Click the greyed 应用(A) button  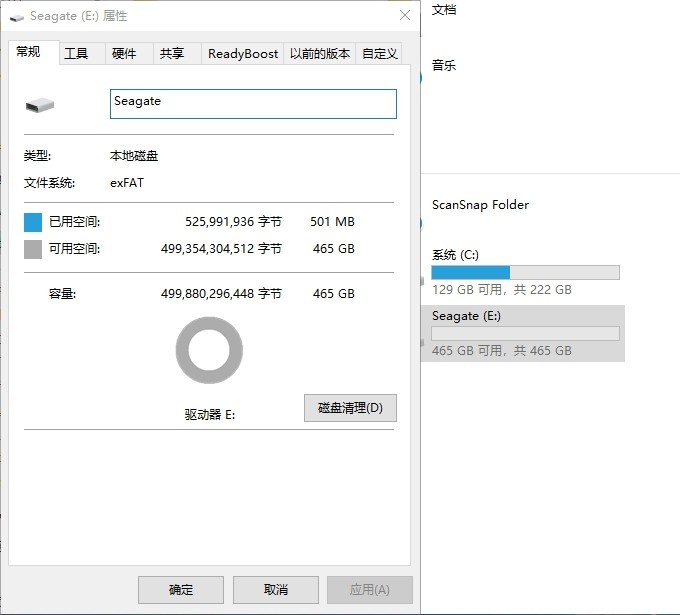370,590
